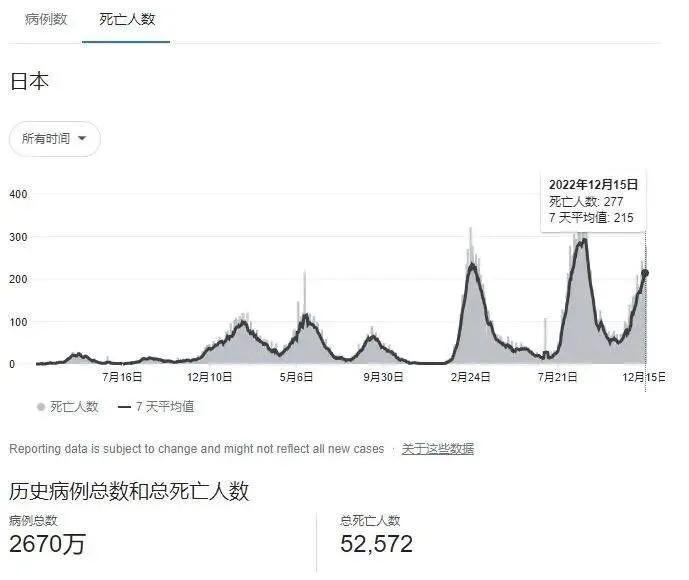Click the dropdown arrow in 所有时间 button

pyautogui.click(x=82, y=139)
